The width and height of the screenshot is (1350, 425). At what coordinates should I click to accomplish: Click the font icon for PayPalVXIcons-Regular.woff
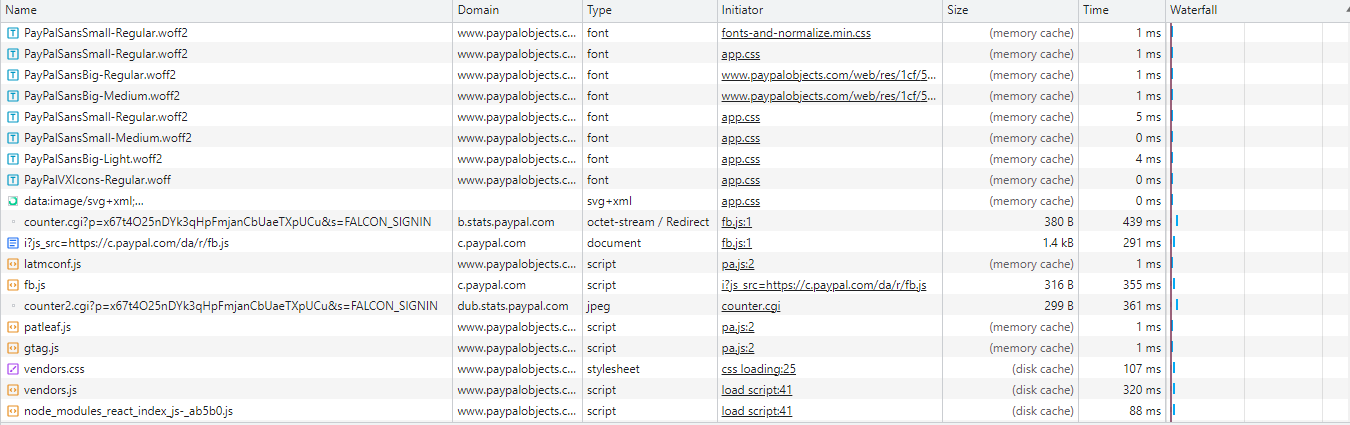(x=13, y=180)
